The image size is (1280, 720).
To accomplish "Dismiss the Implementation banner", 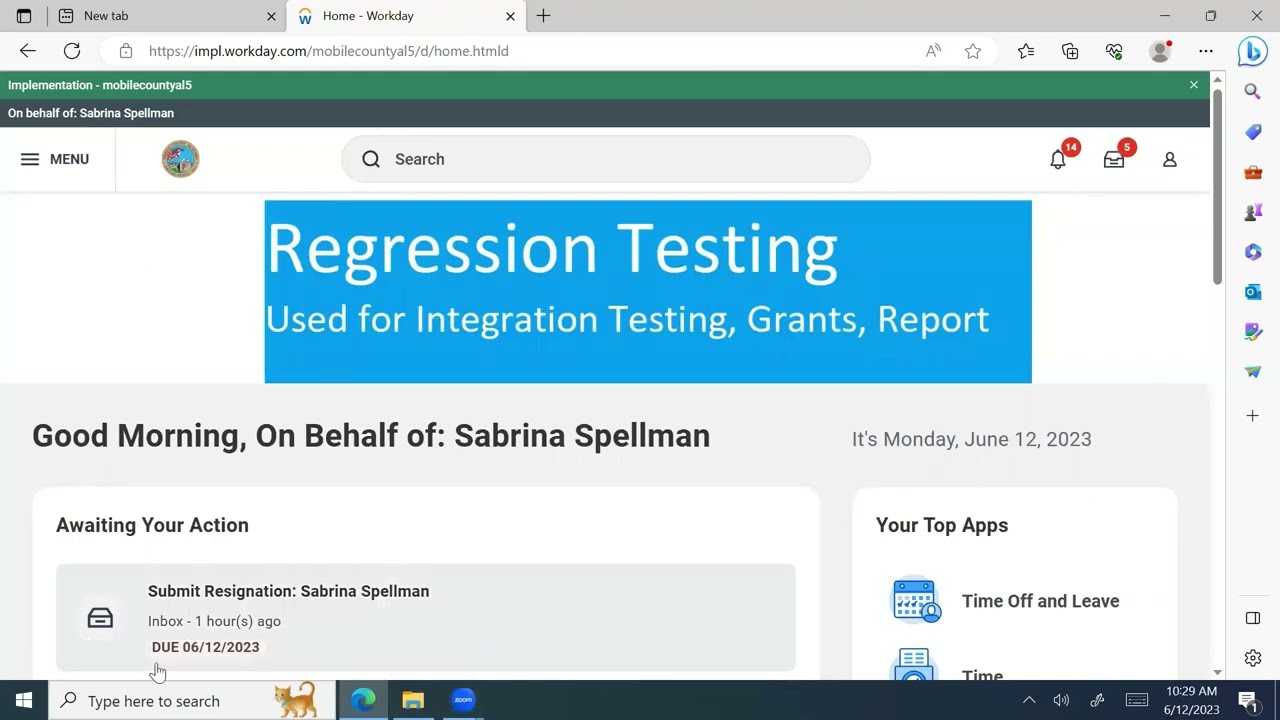I will point(1194,85).
